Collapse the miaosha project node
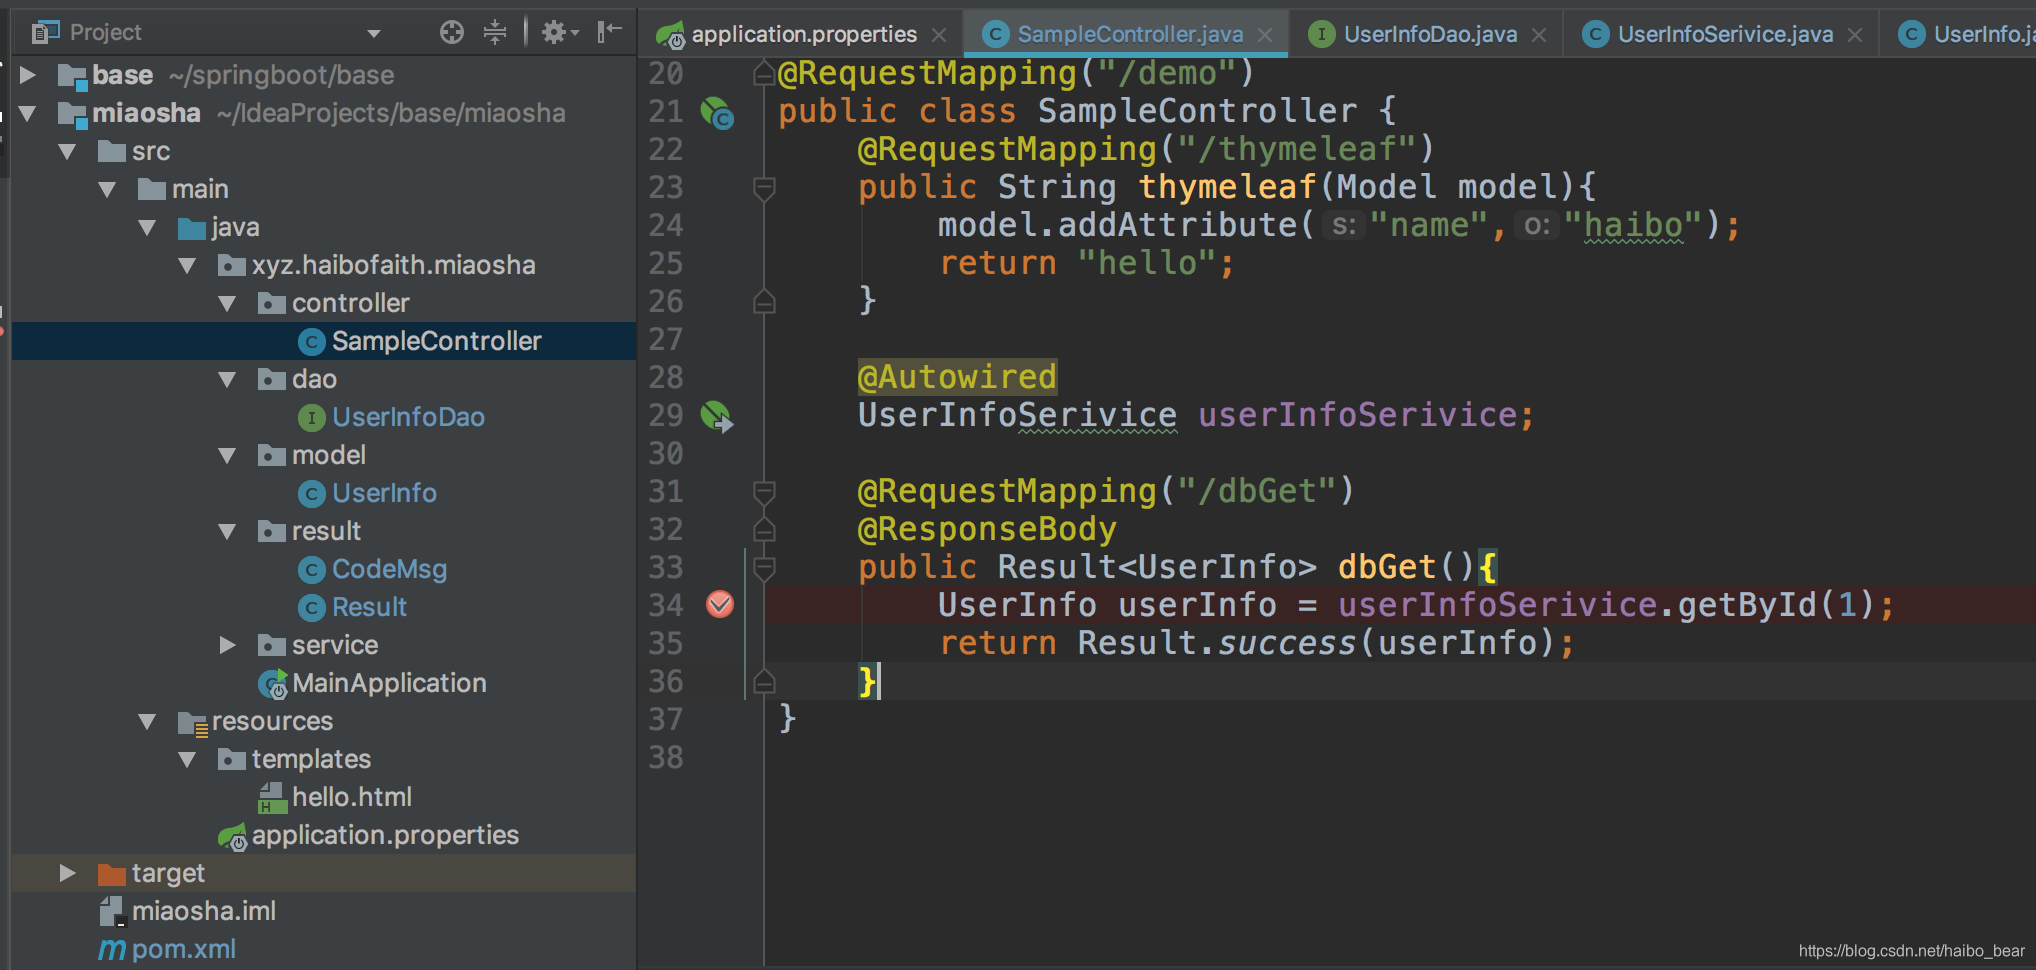This screenshot has width=2036, height=970. coord(28,113)
